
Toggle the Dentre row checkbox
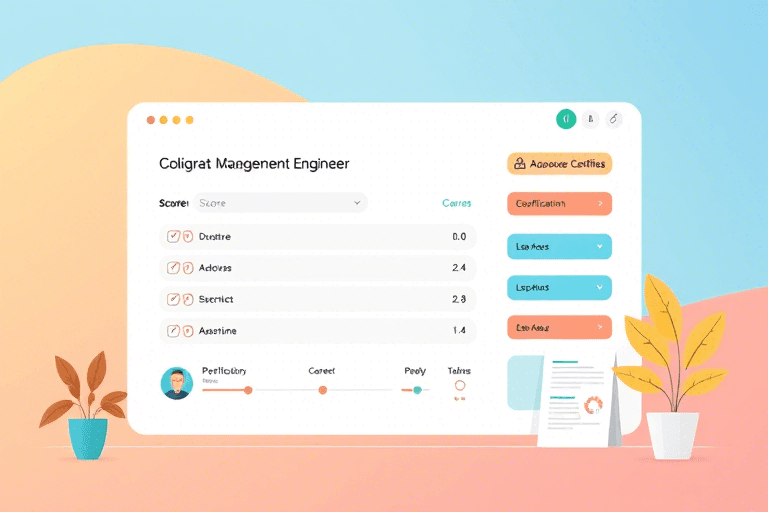point(173,237)
